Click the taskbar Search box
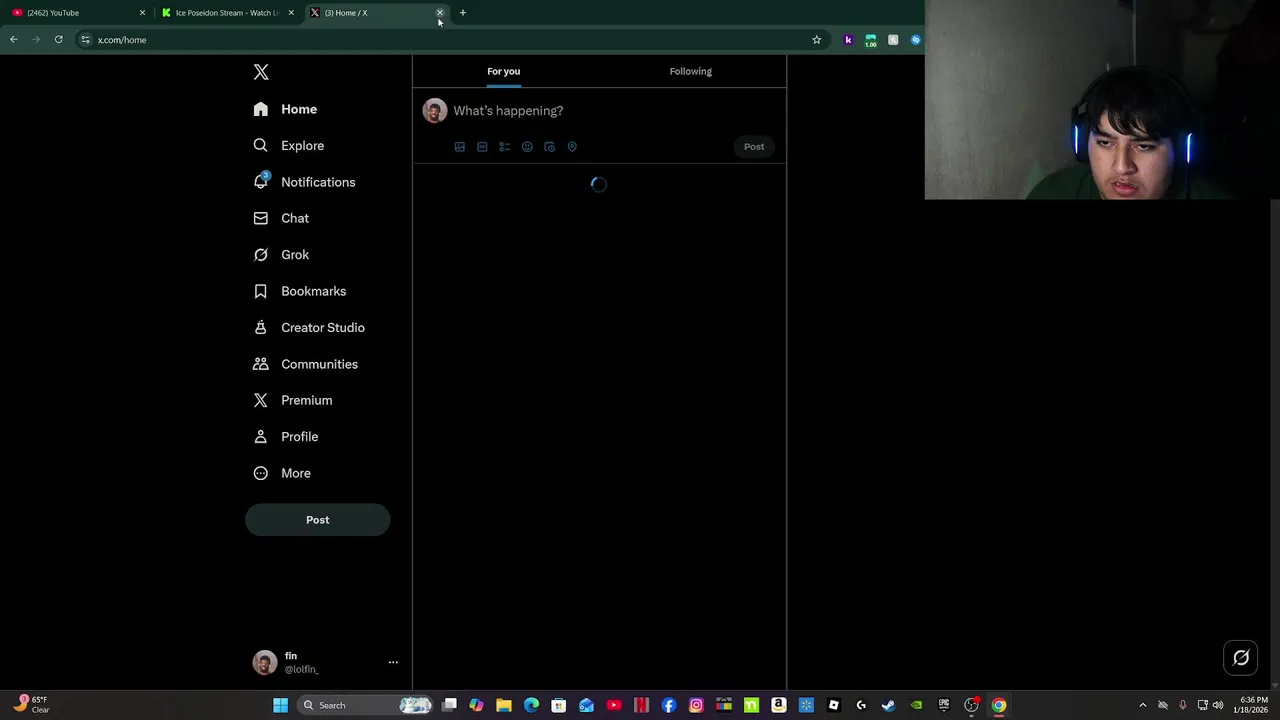This screenshot has width=1280, height=720. [x=366, y=705]
